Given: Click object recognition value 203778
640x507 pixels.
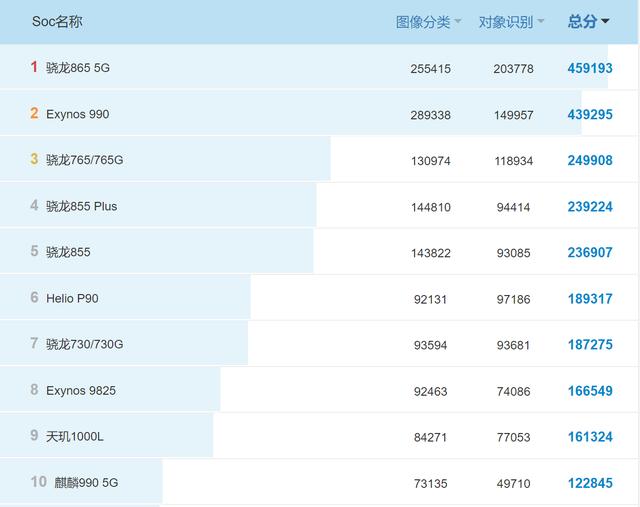Looking at the screenshot, I should coord(513,69).
